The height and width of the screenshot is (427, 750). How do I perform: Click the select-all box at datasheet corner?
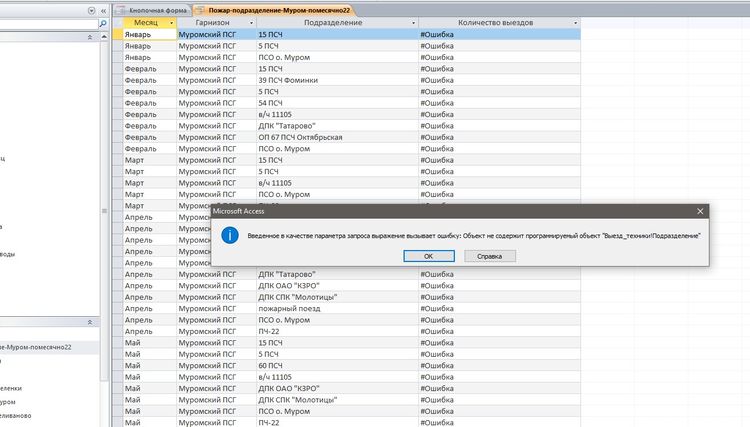tap(116, 22)
